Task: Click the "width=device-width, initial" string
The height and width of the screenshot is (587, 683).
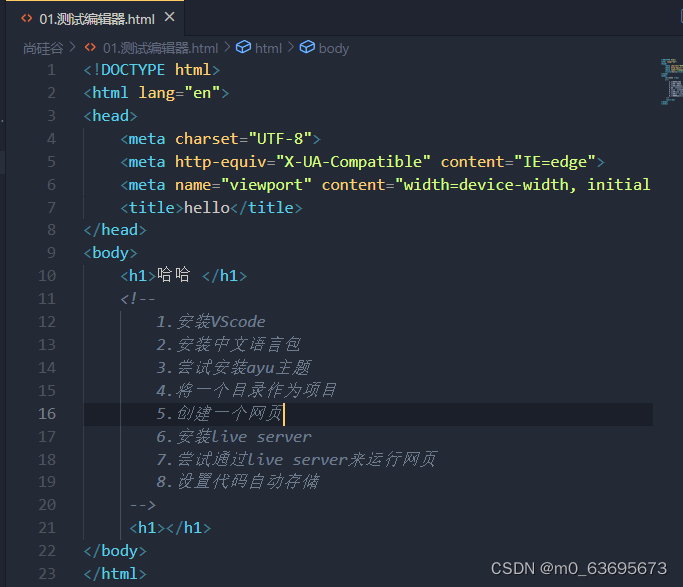Action: pyautogui.click(x=523, y=185)
